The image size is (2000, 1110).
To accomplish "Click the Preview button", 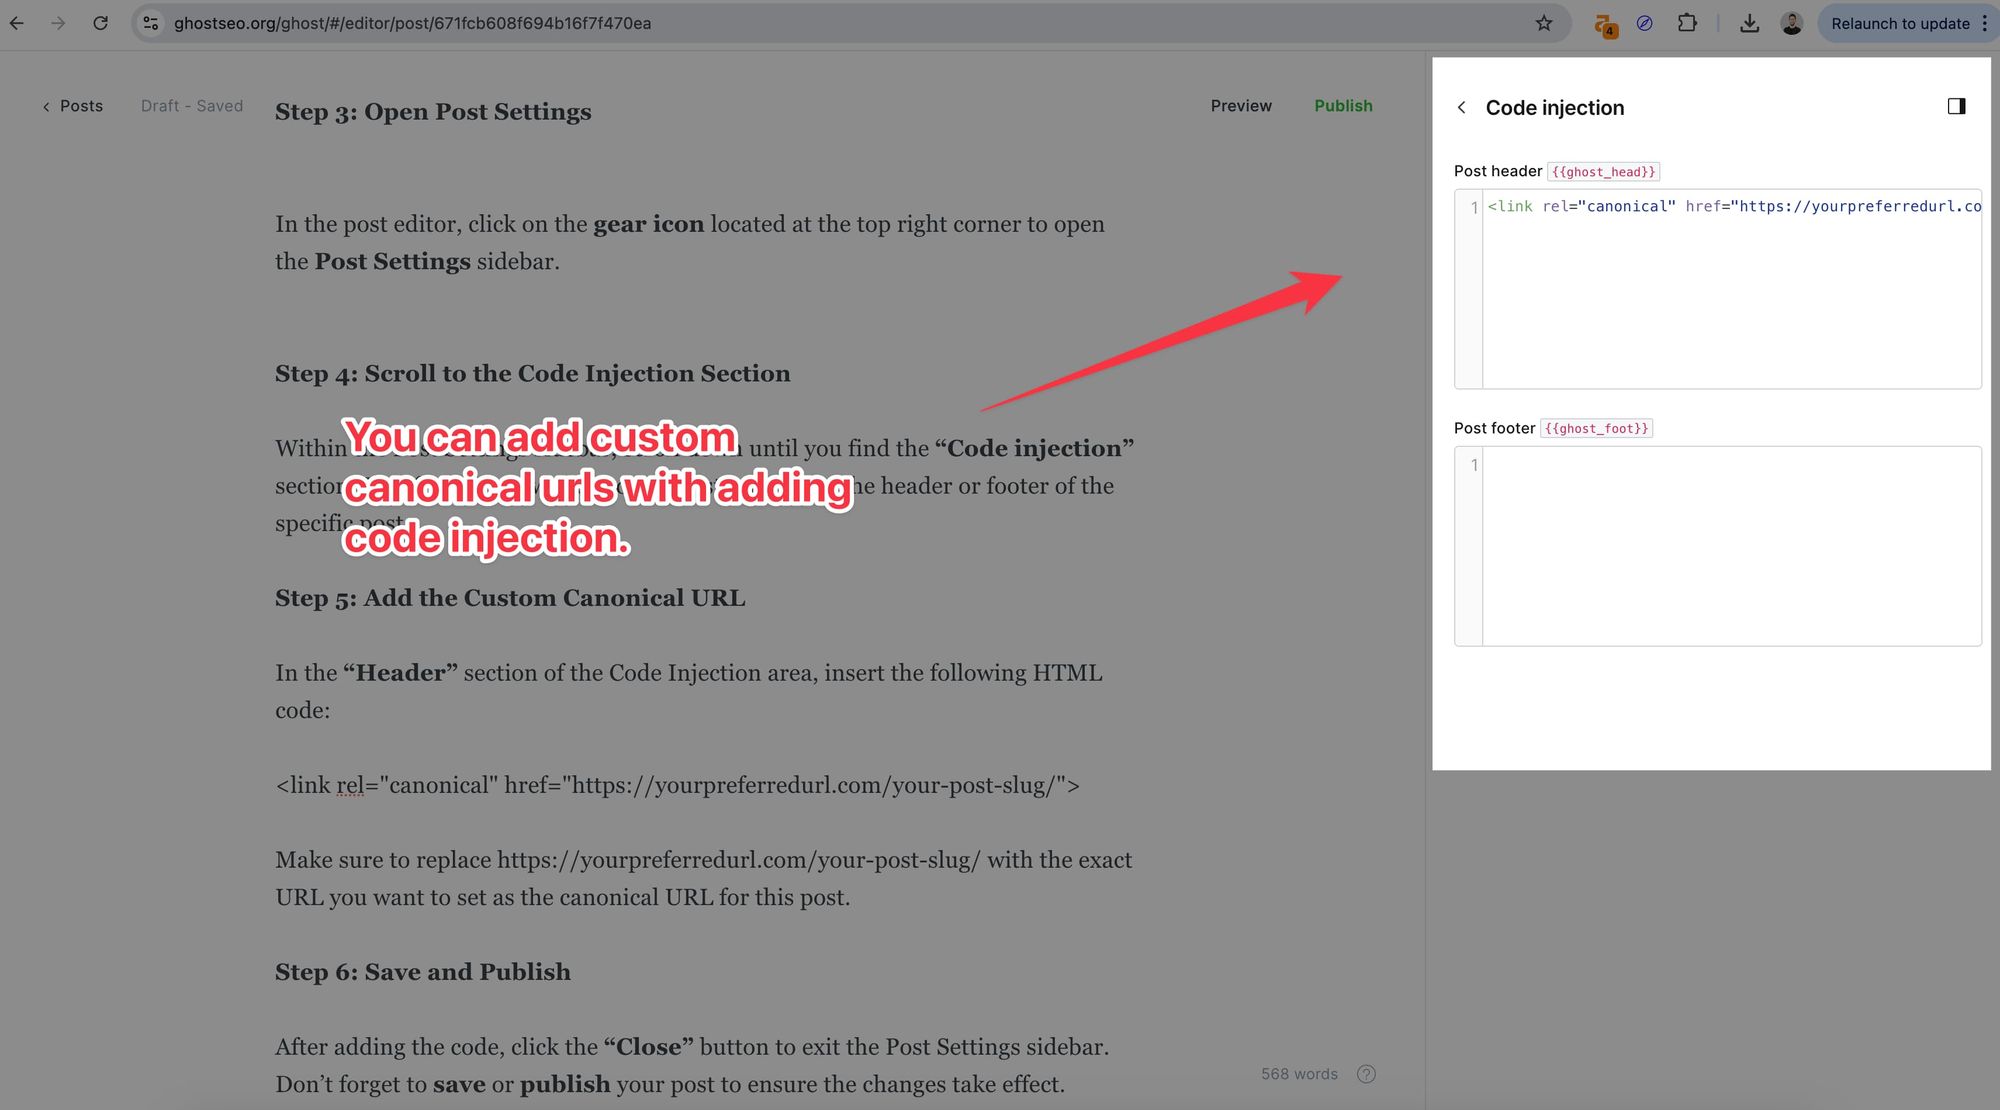I will click(x=1241, y=106).
